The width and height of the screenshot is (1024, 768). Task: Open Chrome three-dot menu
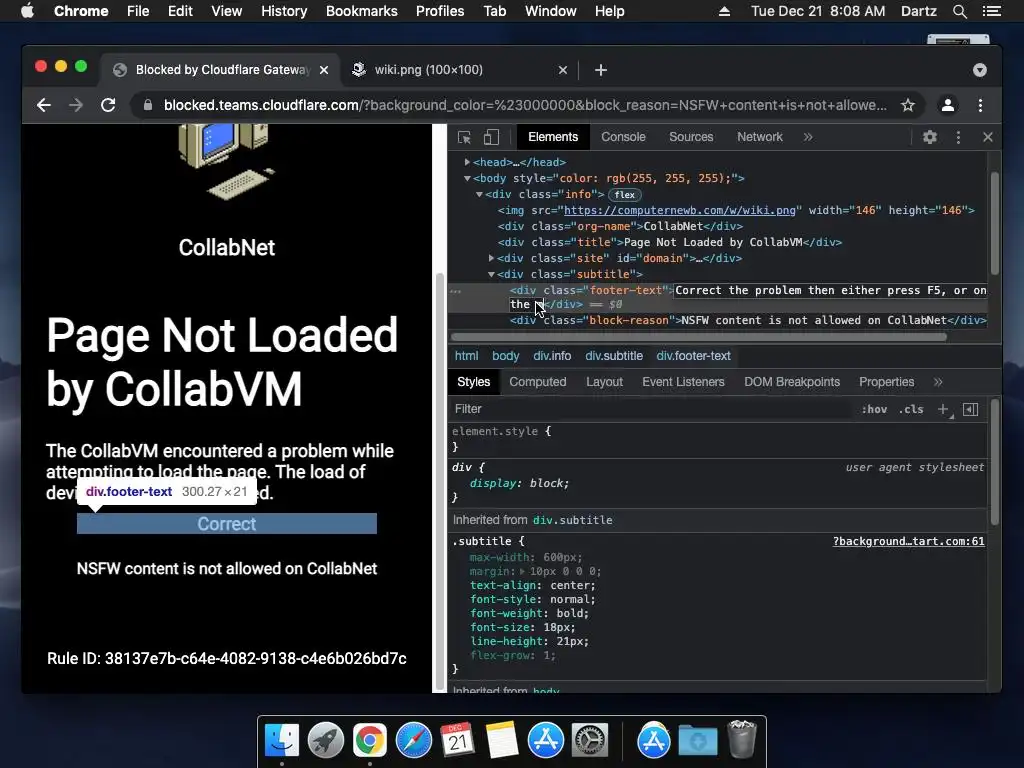pos(980,105)
